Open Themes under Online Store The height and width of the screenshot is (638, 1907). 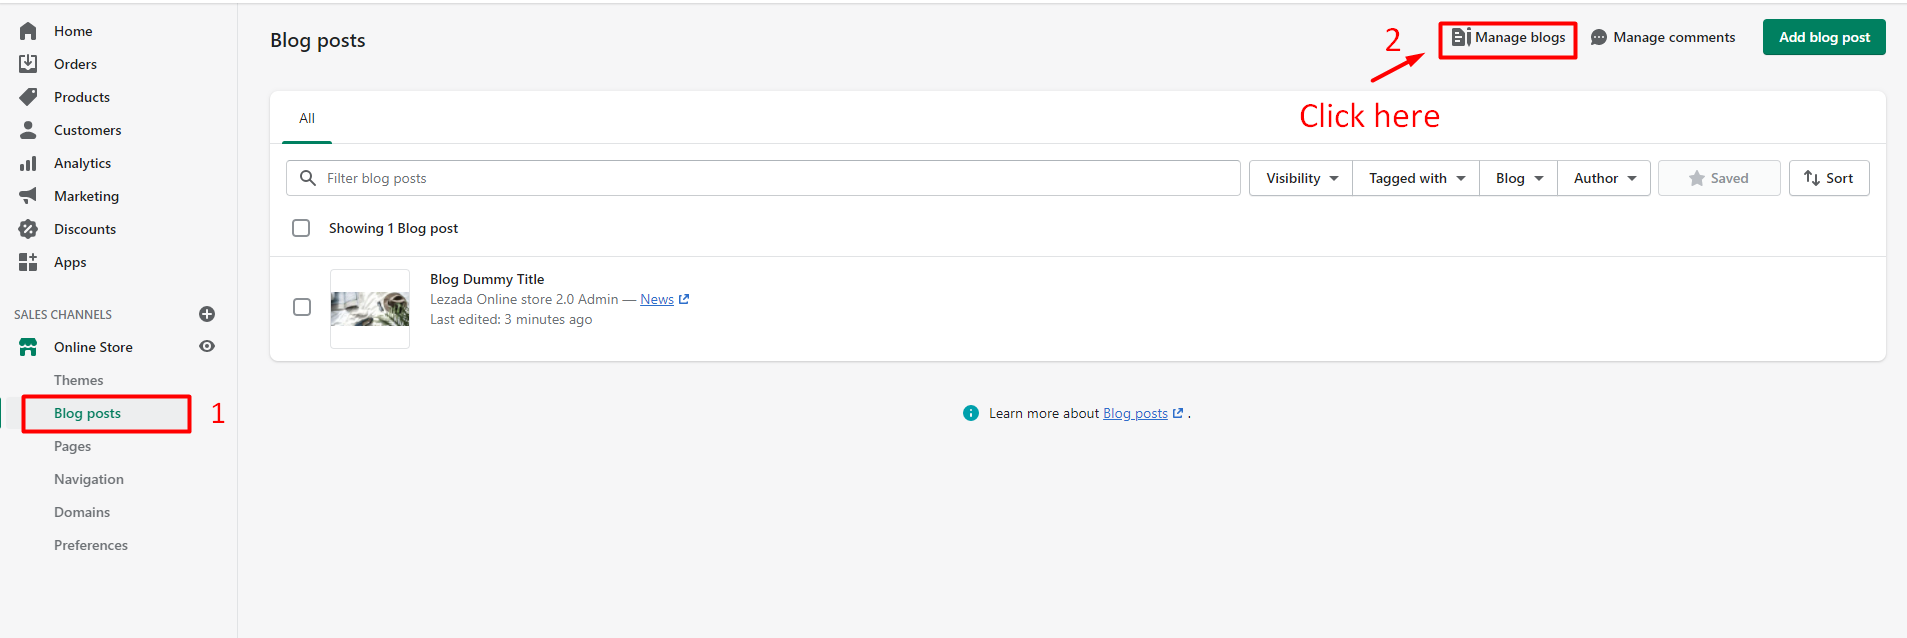pos(78,380)
